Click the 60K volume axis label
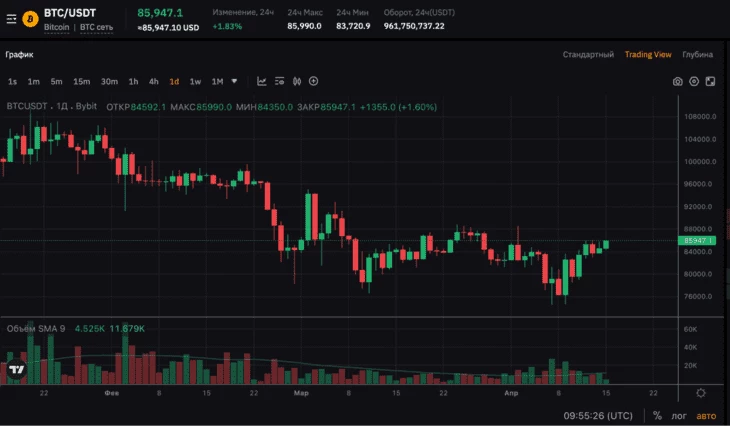The height and width of the screenshot is (426, 730). pyautogui.click(x=690, y=329)
